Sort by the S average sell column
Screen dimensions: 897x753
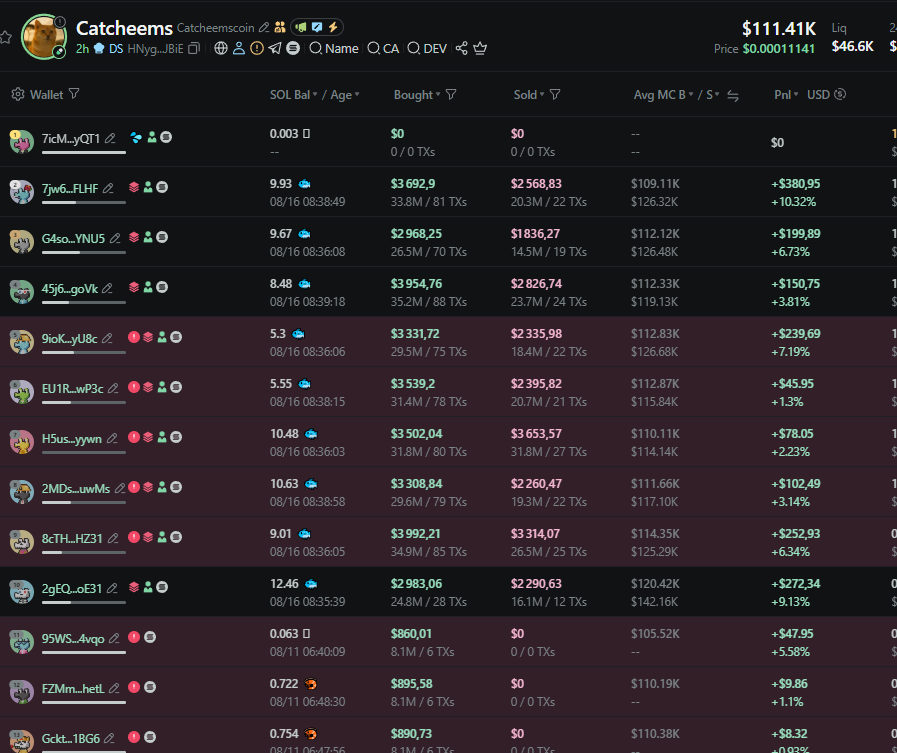click(x=712, y=95)
